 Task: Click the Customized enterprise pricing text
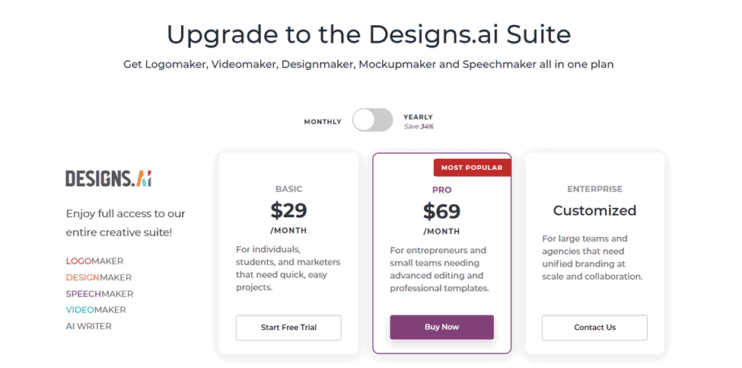[595, 210]
